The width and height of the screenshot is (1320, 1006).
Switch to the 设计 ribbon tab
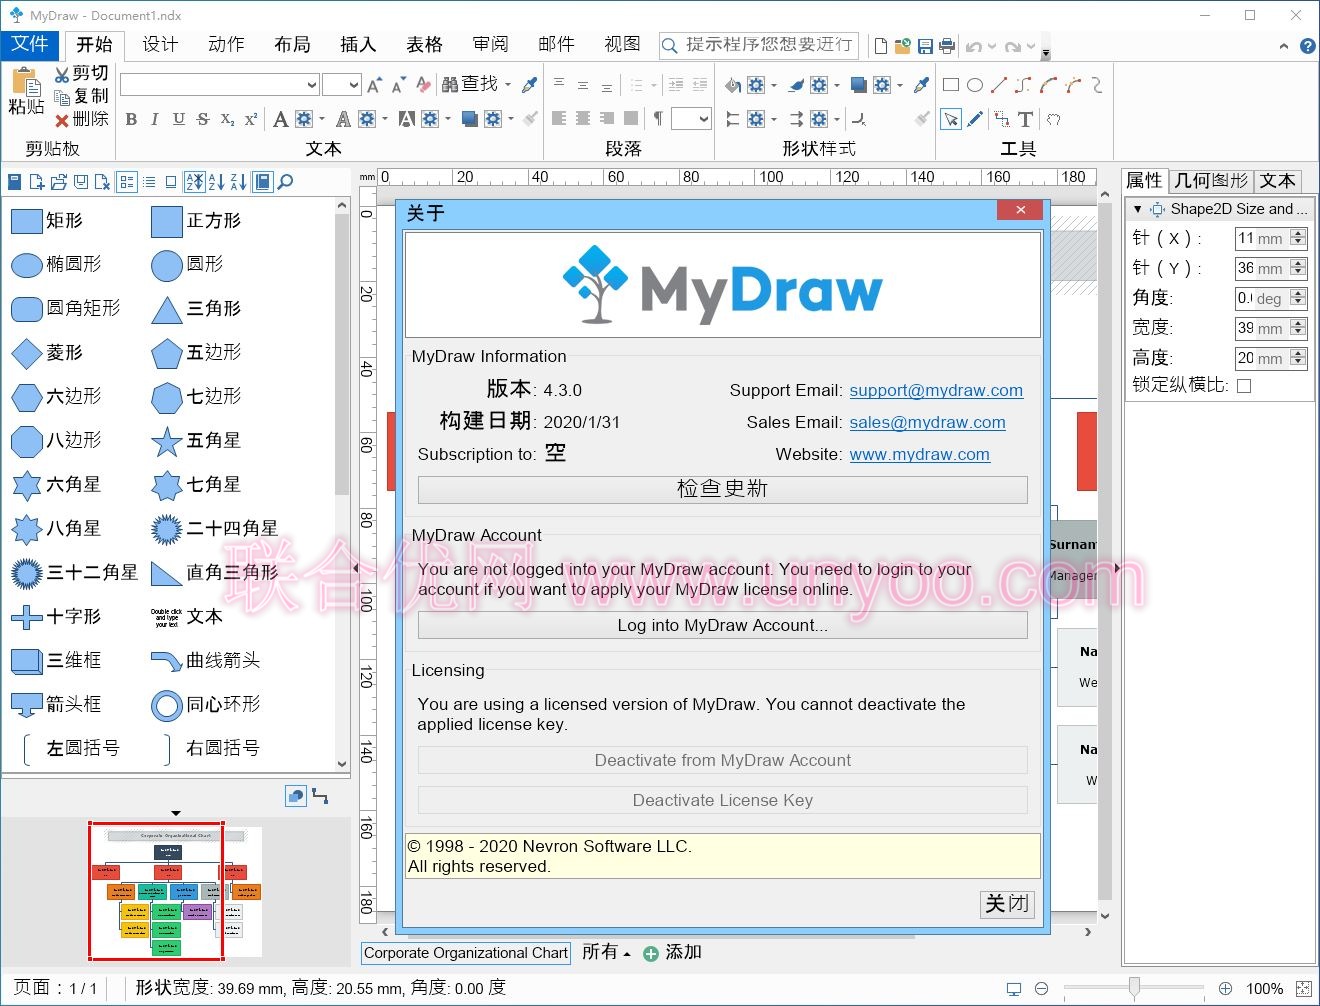click(x=160, y=44)
